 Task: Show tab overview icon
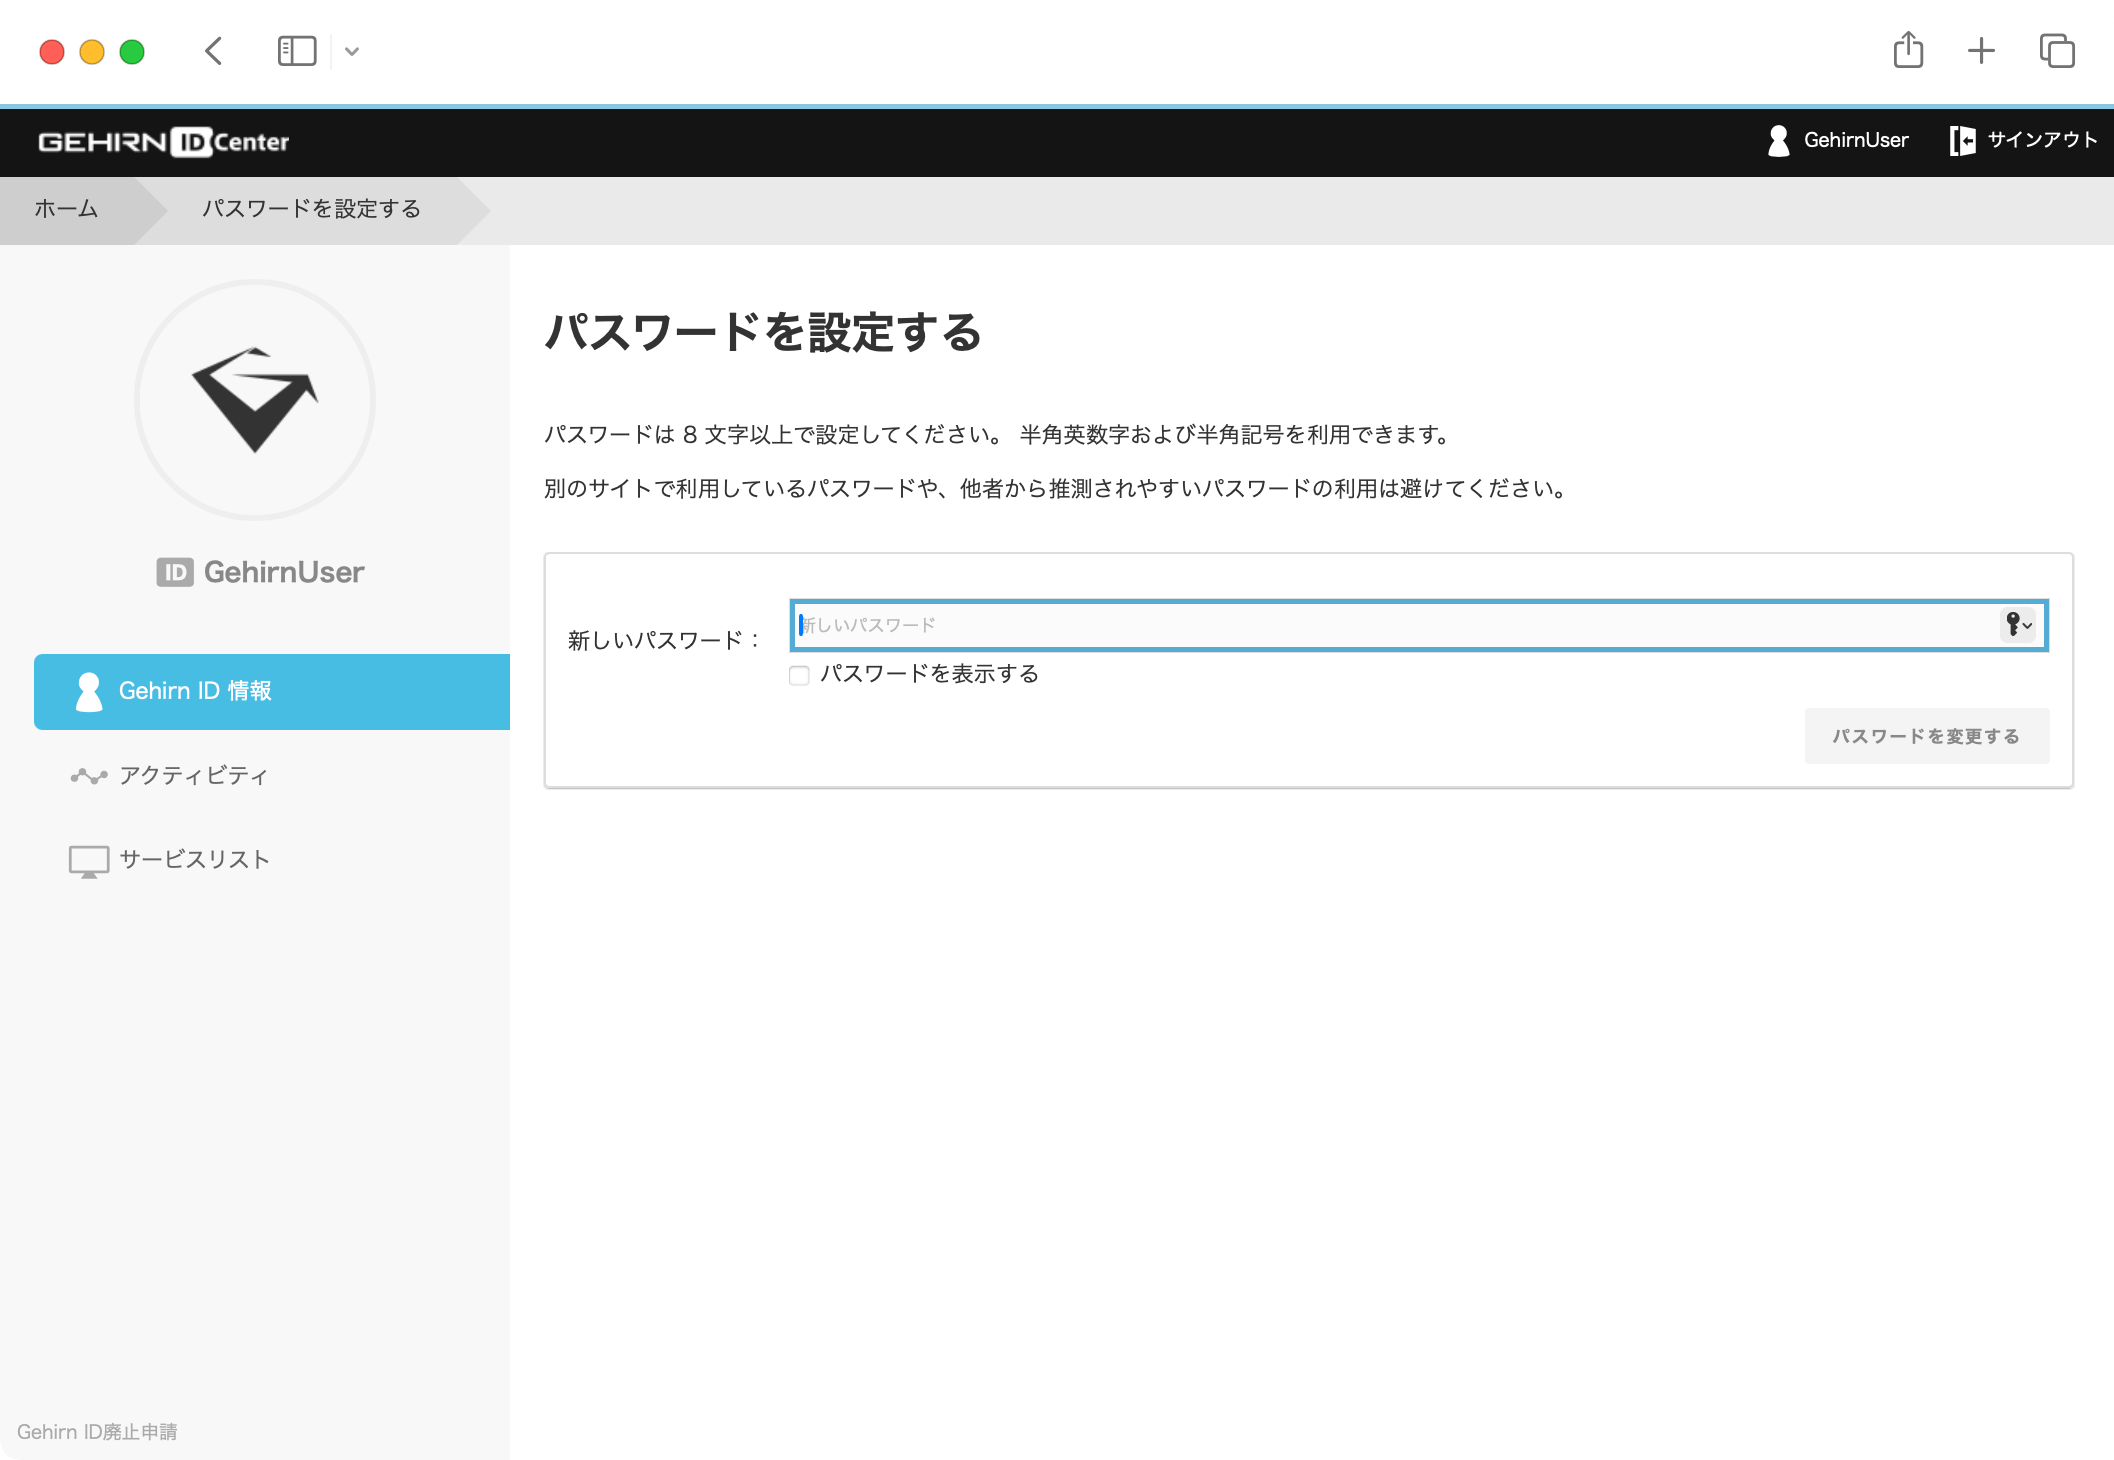click(2057, 51)
